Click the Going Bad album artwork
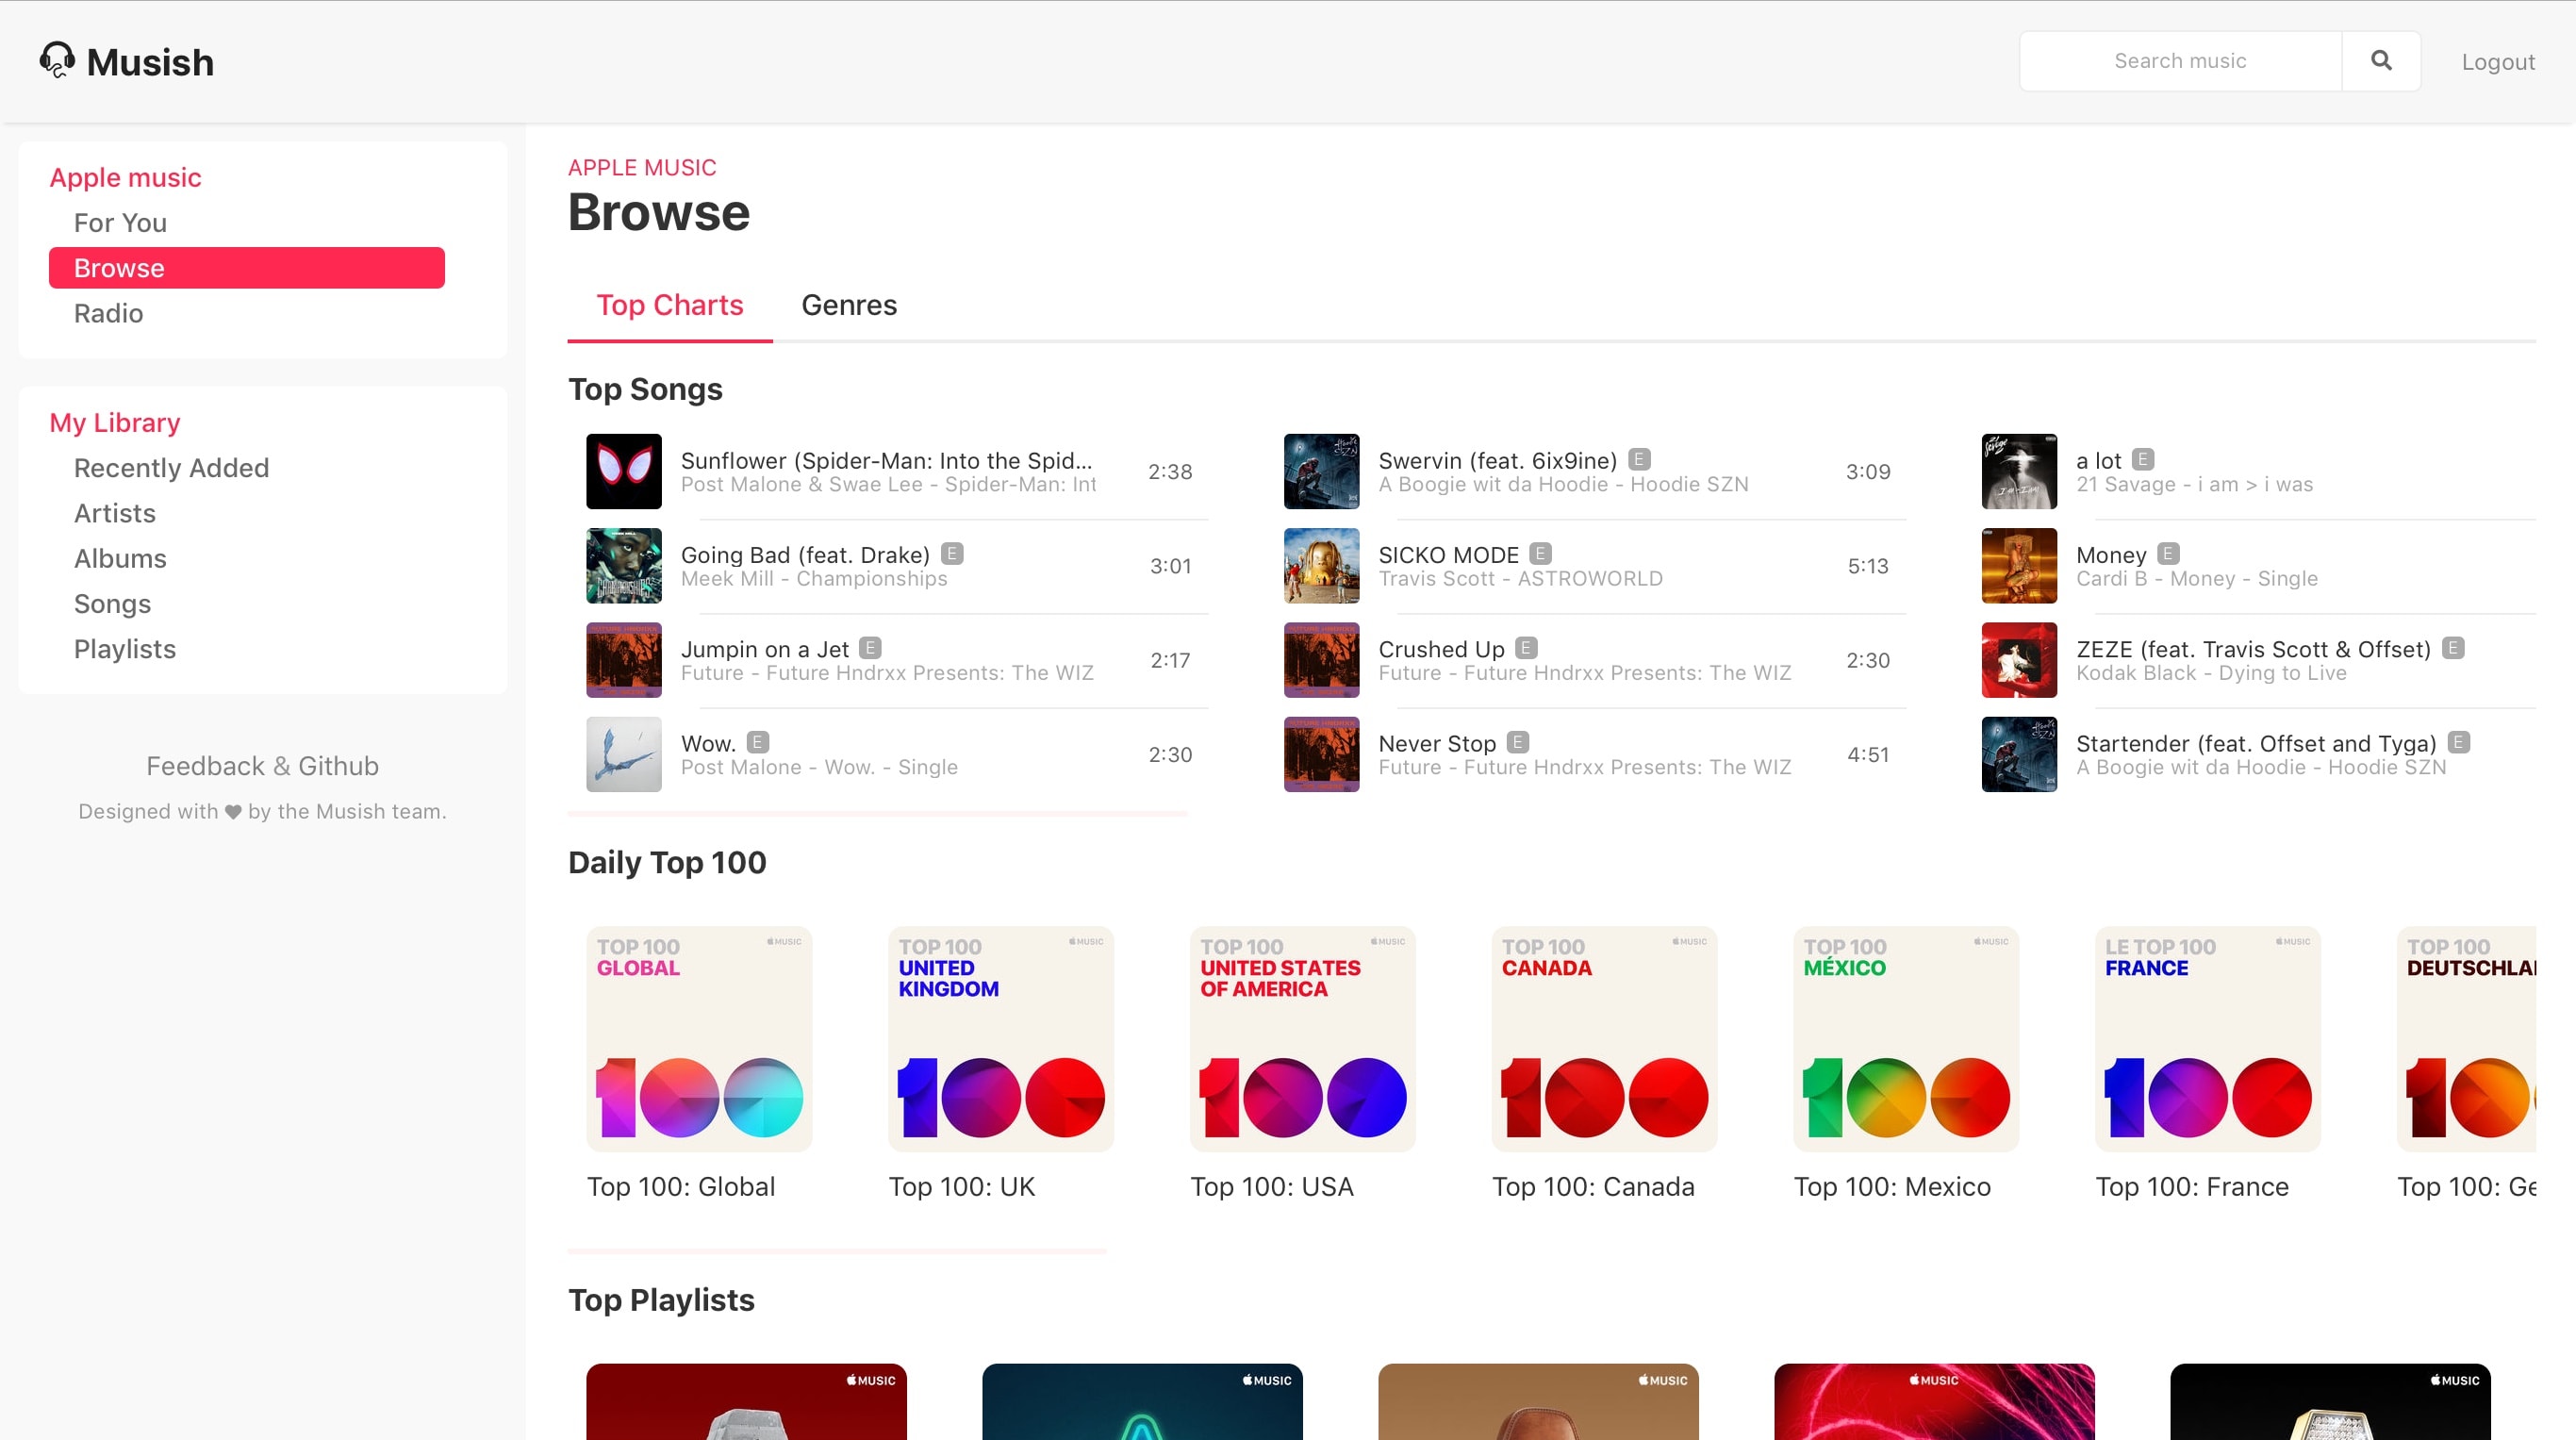 tap(624, 566)
